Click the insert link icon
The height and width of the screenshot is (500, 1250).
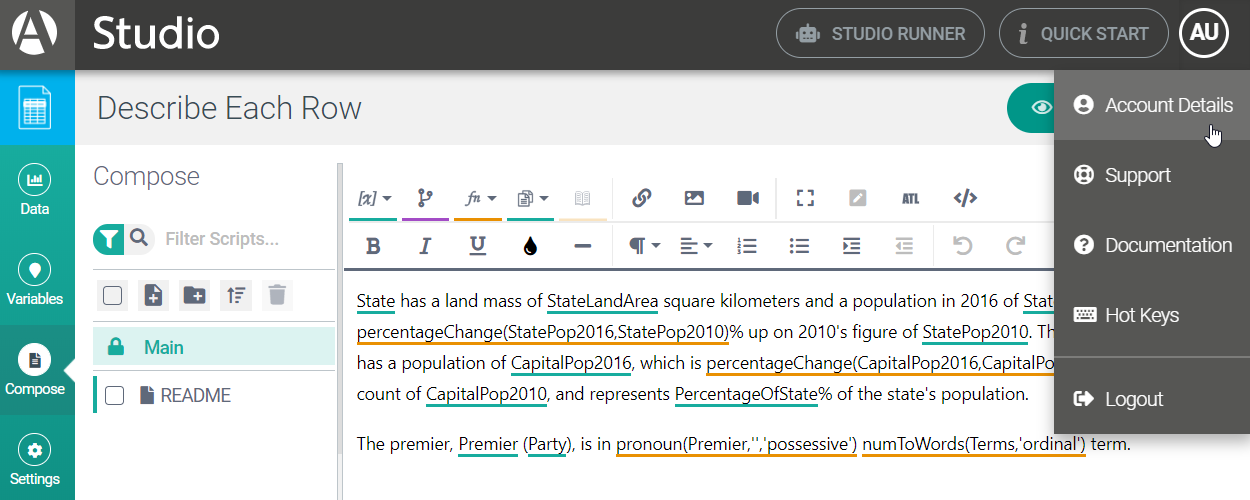[x=642, y=198]
